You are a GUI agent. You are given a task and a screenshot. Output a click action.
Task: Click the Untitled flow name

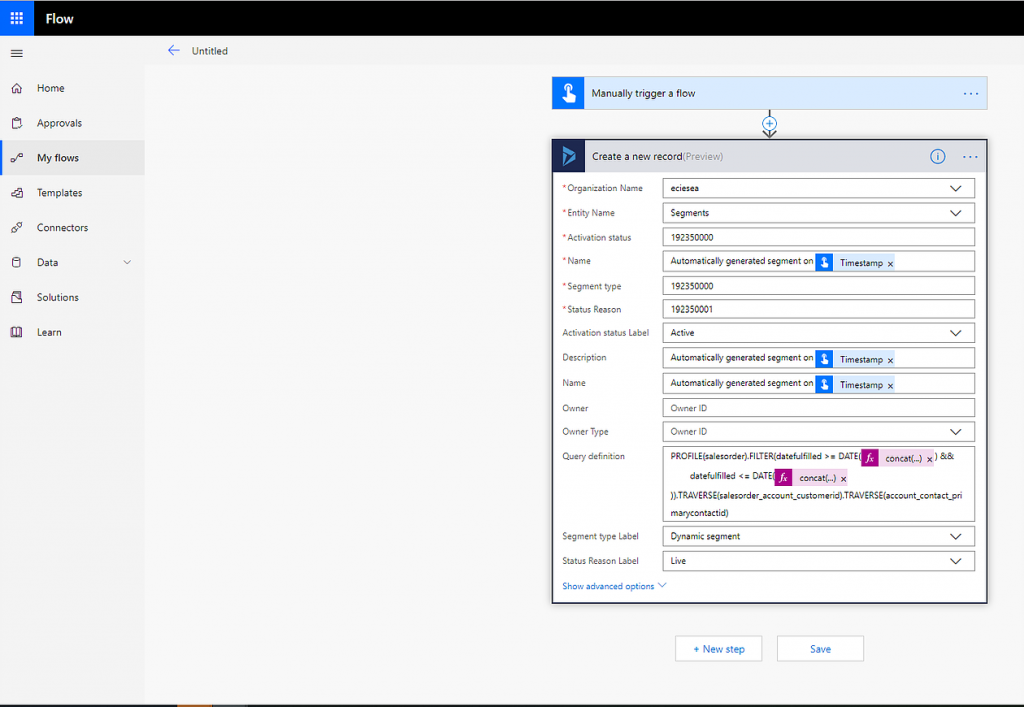pos(210,51)
